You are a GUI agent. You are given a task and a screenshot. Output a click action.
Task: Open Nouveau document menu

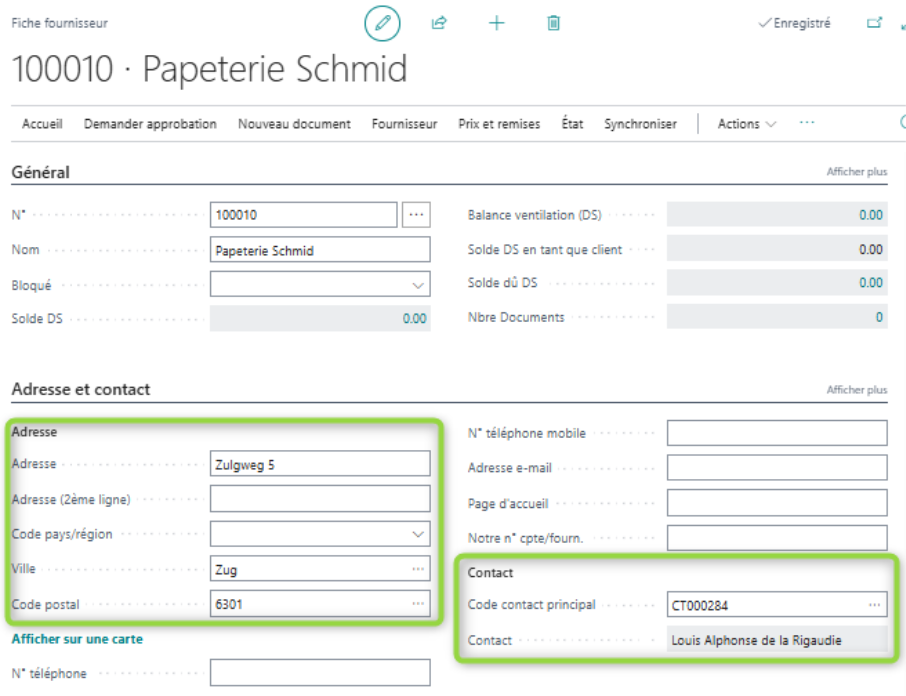(x=294, y=124)
